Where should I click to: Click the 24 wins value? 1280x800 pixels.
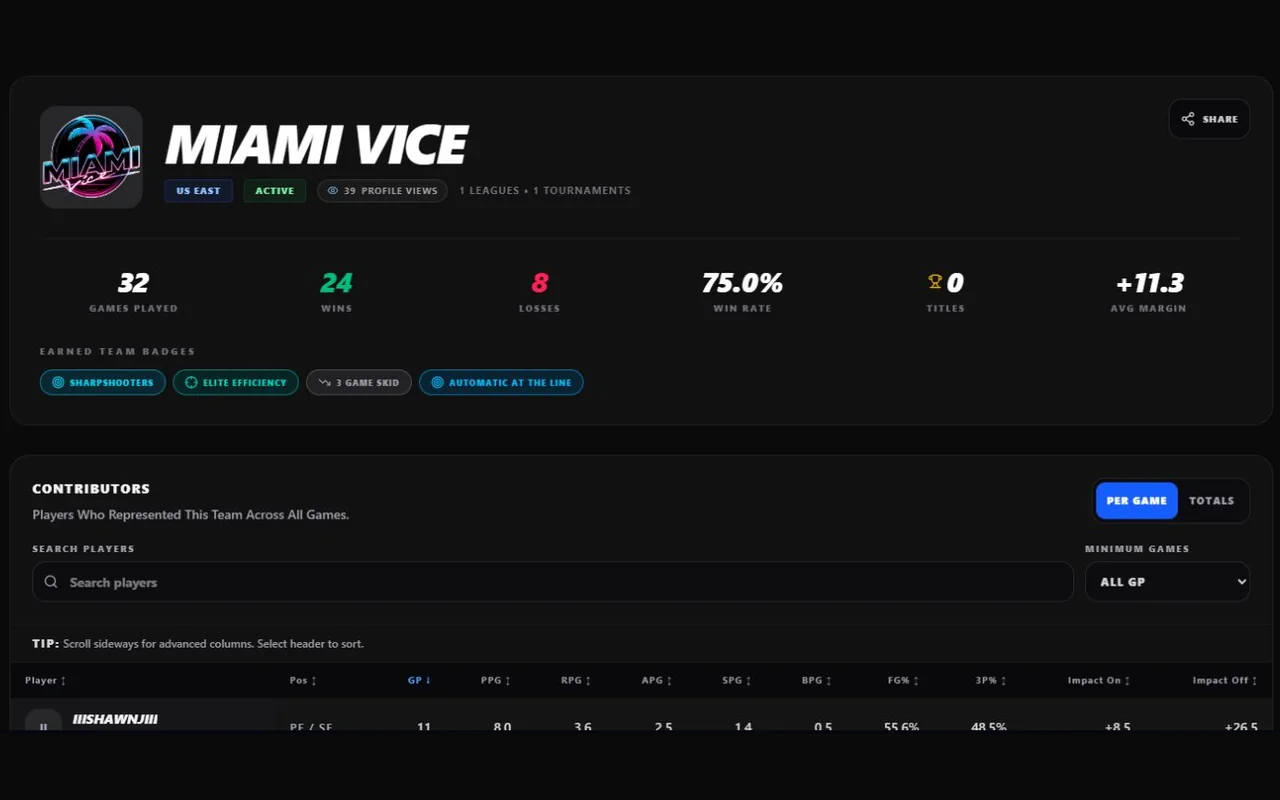(336, 283)
